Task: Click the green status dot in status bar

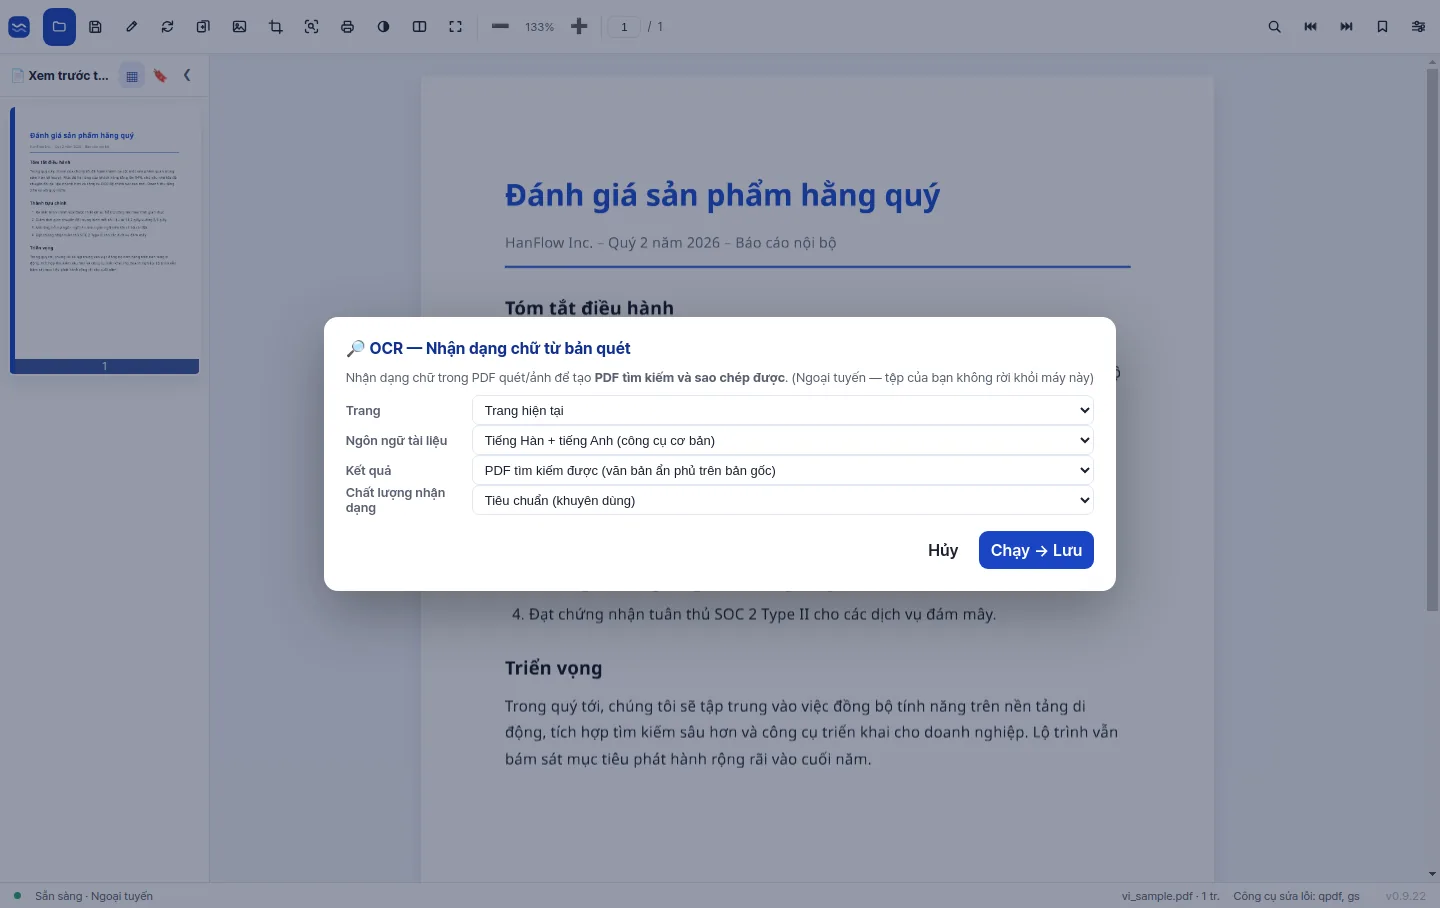Action: tap(17, 896)
